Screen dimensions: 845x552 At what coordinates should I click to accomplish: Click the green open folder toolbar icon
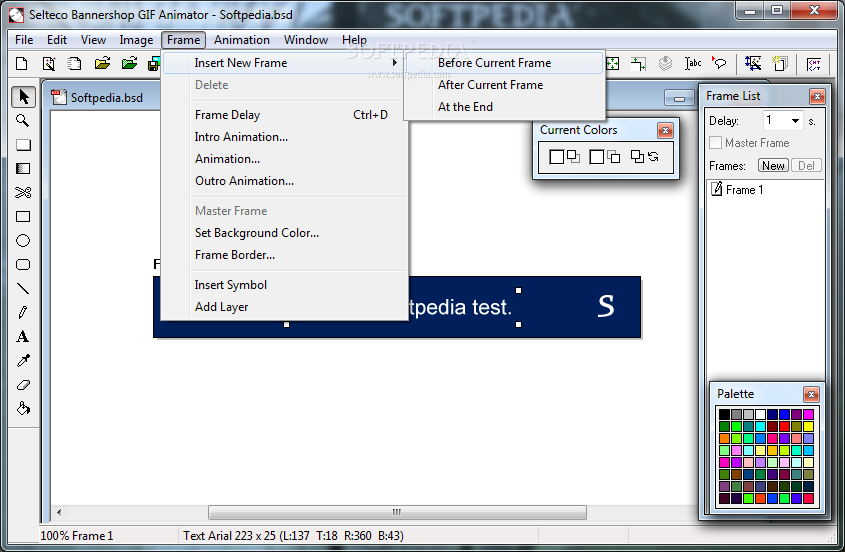click(x=129, y=64)
